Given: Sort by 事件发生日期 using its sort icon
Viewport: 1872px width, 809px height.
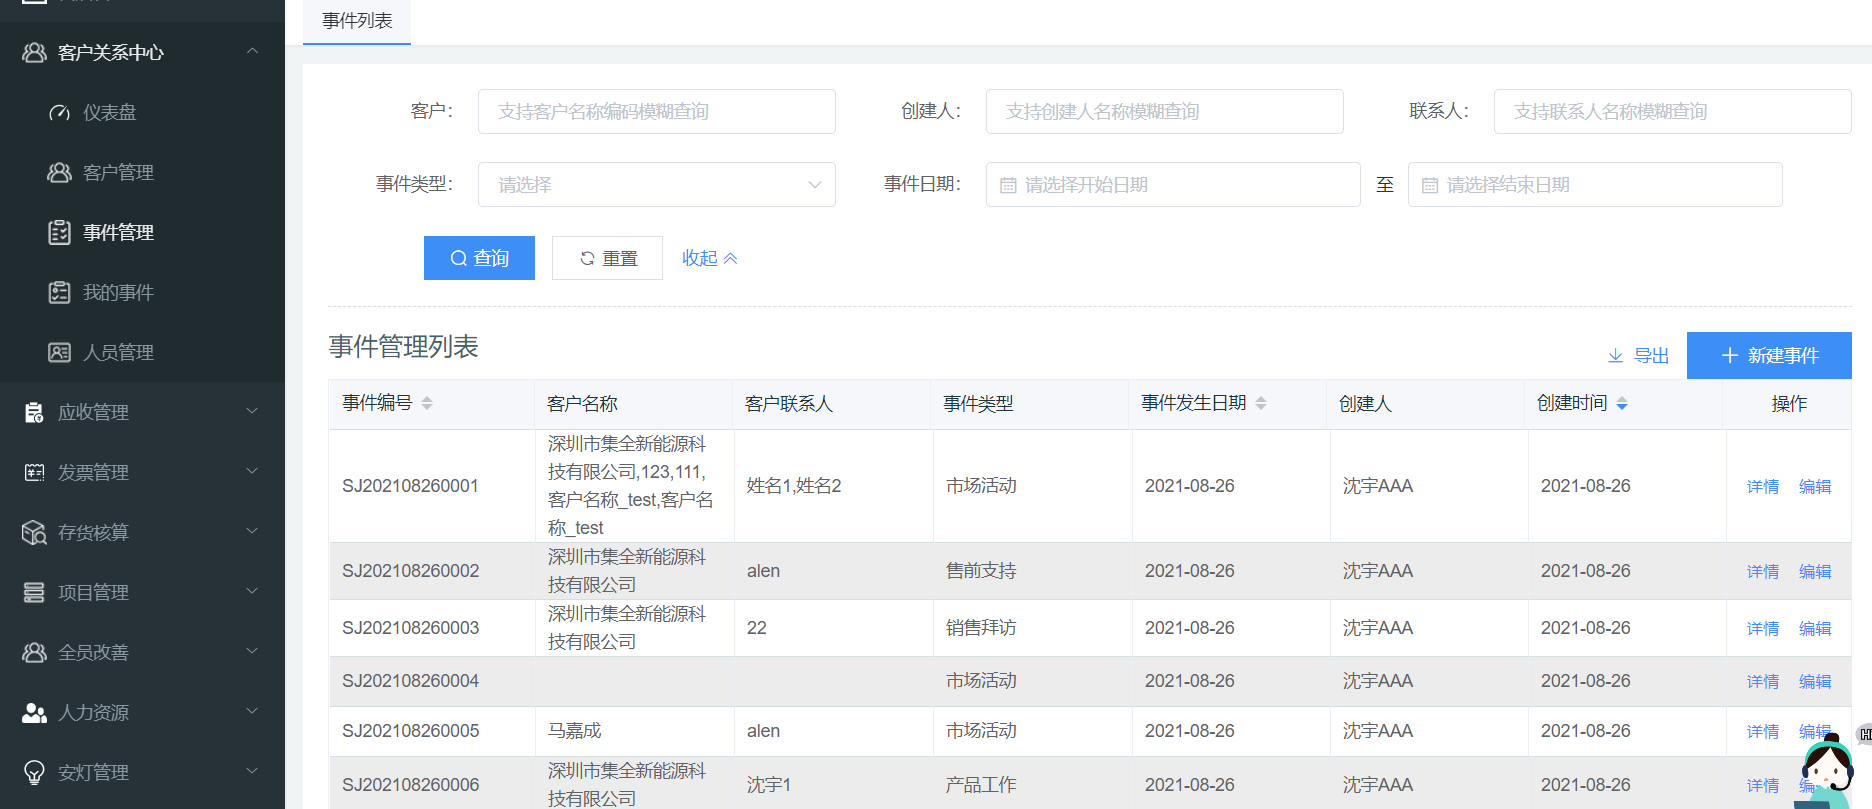Looking at the screenshot, I should click(1261, 403).
